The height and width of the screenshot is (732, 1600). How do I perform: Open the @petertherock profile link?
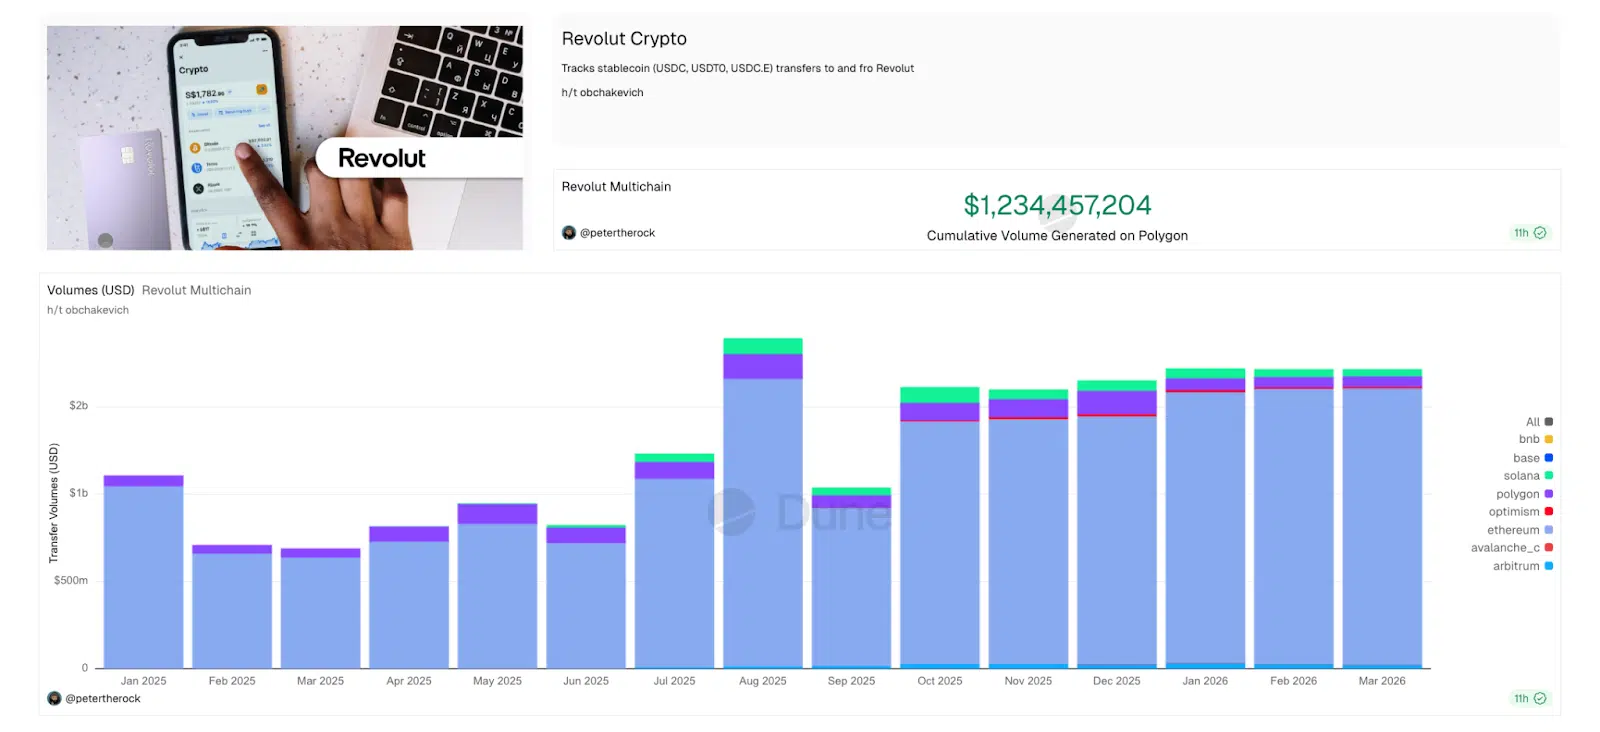(x=617, y=232)
